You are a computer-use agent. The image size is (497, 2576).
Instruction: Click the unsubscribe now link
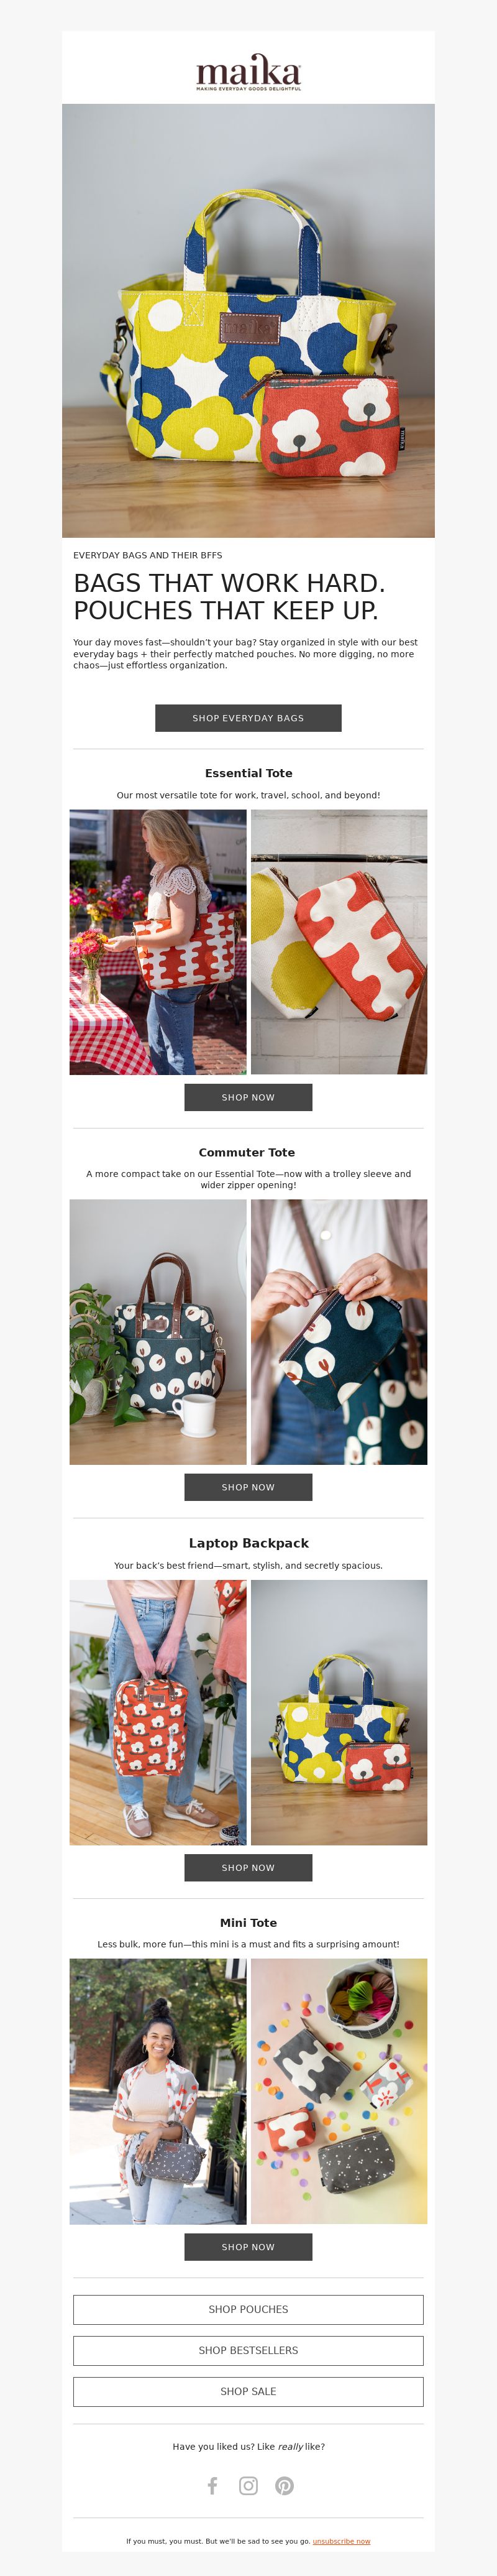(341, 2541)
